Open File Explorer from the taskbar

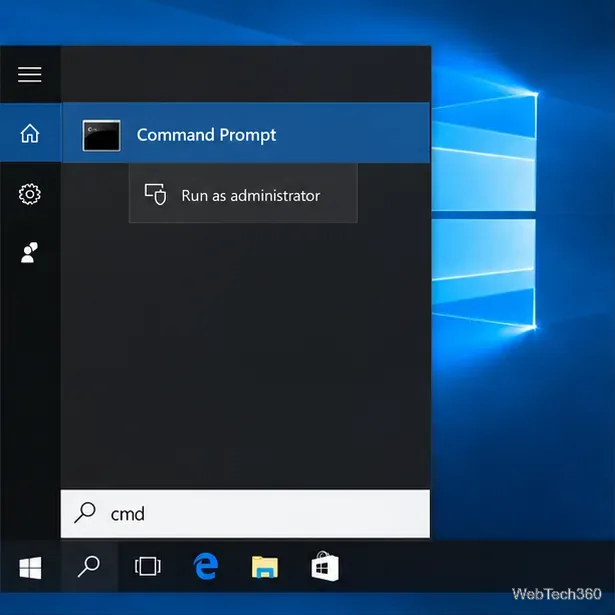click(265, 567)
